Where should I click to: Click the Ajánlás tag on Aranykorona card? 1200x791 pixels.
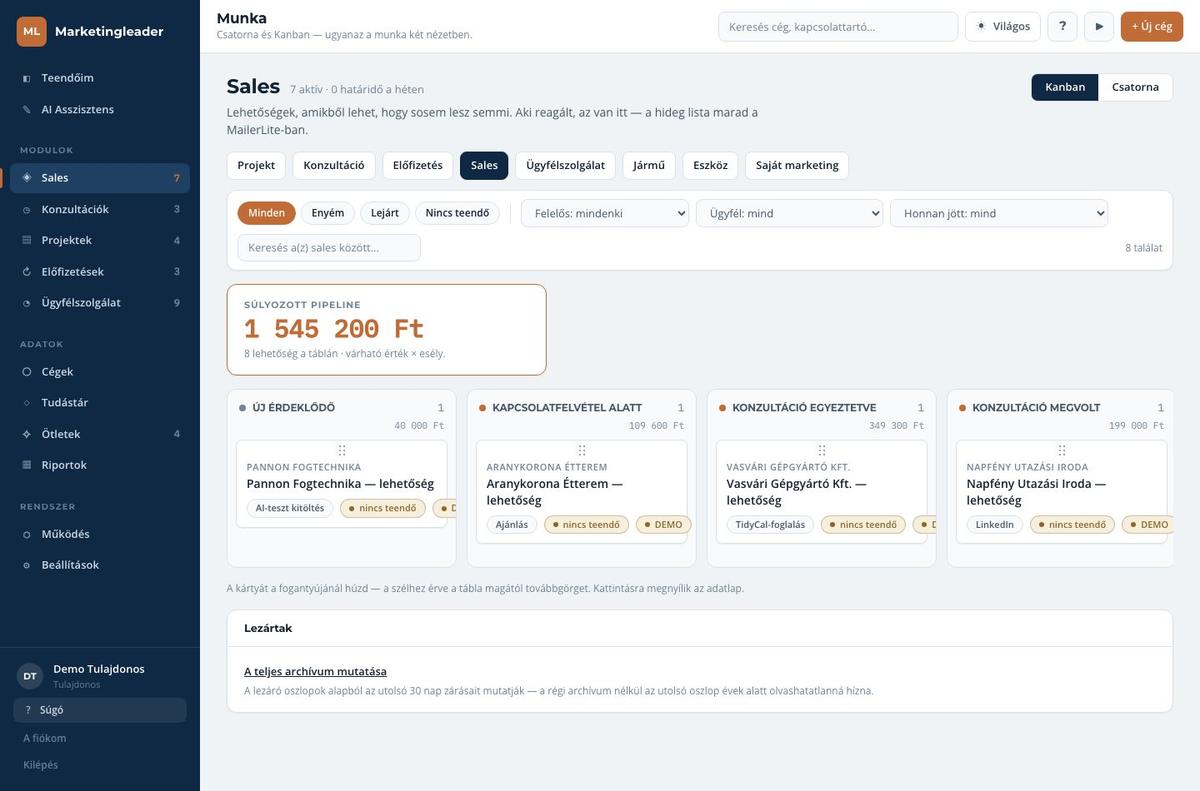[512, 524]
